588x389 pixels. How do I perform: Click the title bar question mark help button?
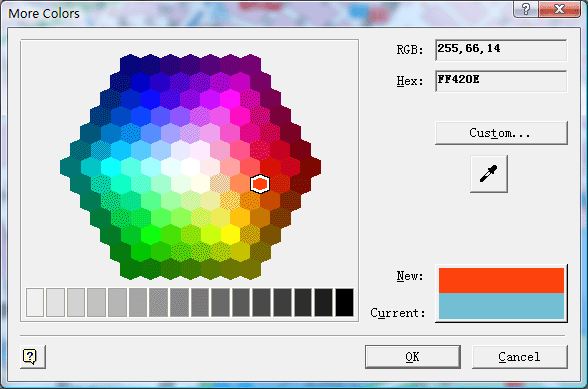[x=526, y=9]
